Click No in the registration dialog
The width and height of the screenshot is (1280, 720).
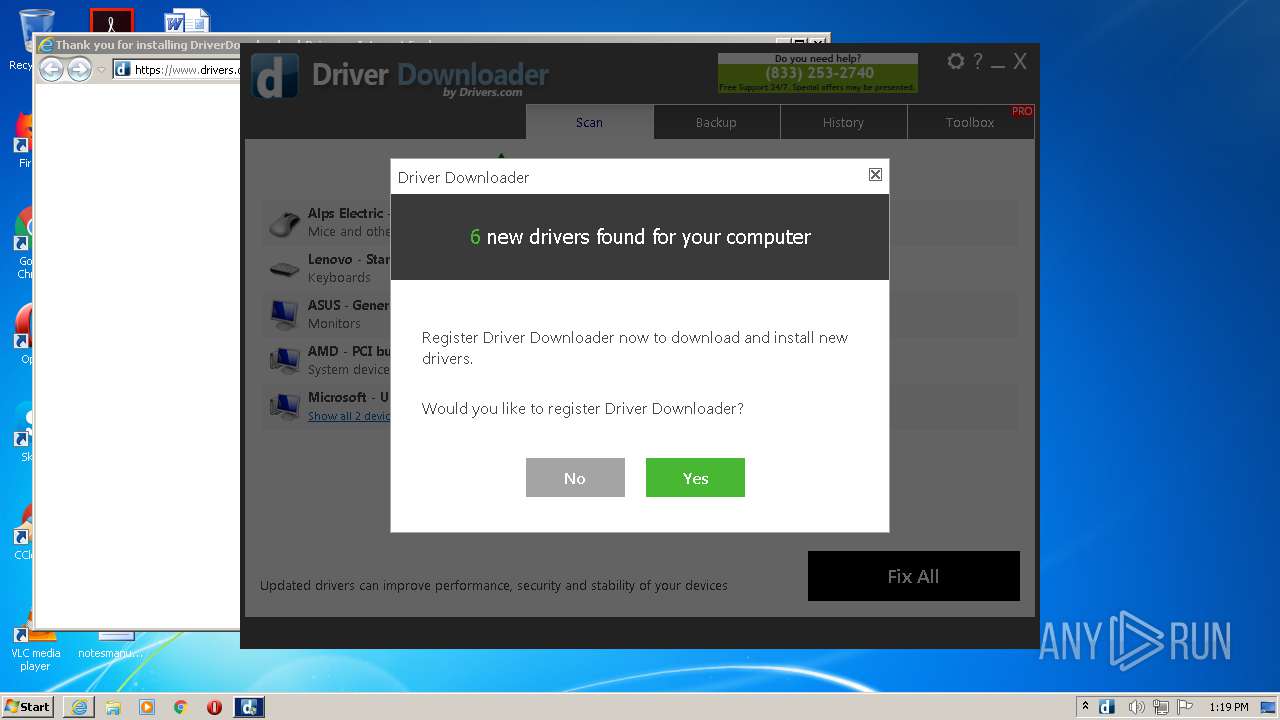coord(575,477)
